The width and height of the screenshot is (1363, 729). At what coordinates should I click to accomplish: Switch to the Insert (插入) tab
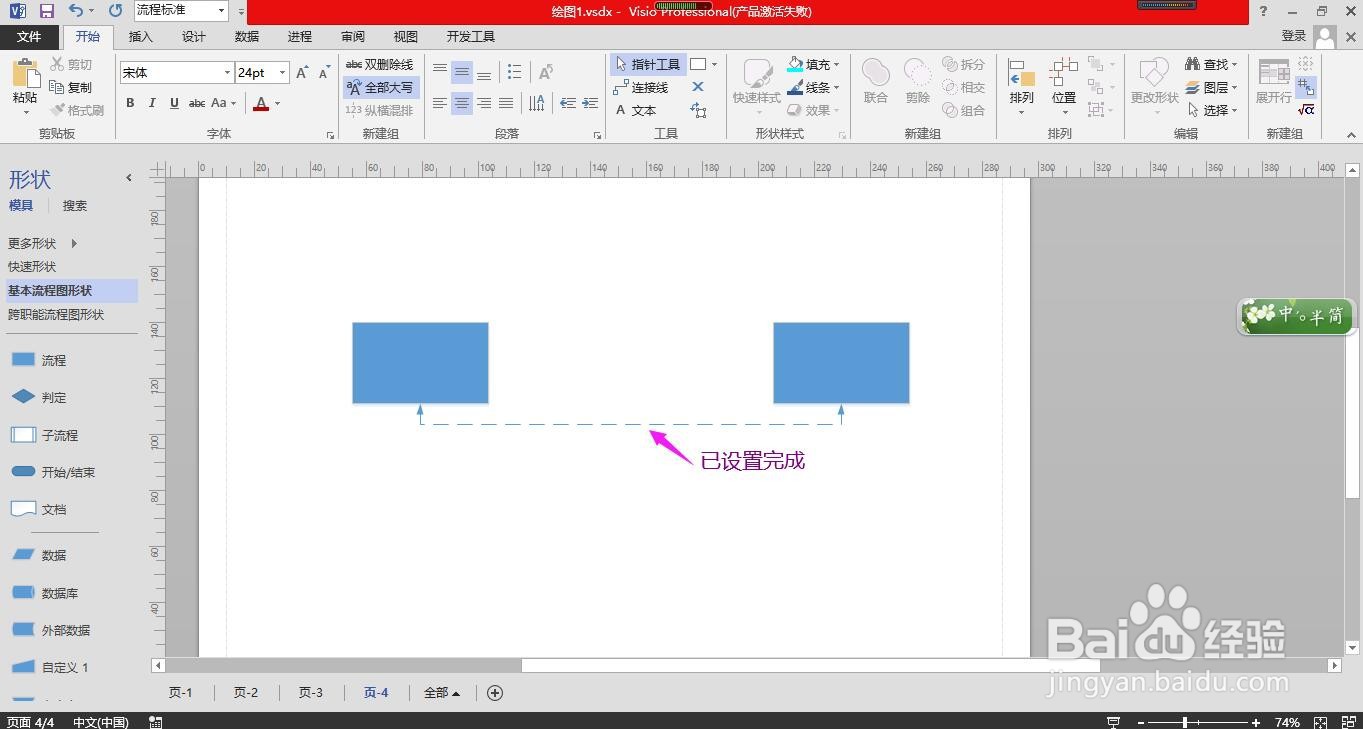click(141, 36)
